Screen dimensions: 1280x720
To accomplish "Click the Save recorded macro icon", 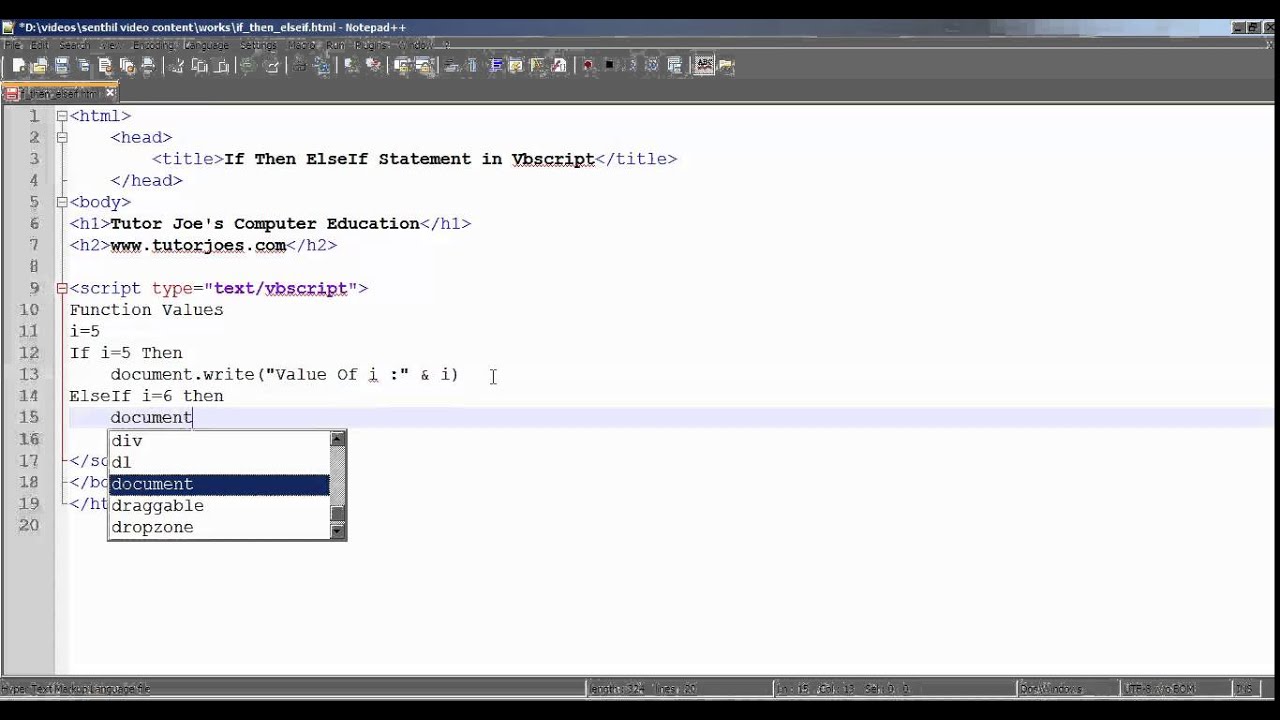I will point(673,66).
